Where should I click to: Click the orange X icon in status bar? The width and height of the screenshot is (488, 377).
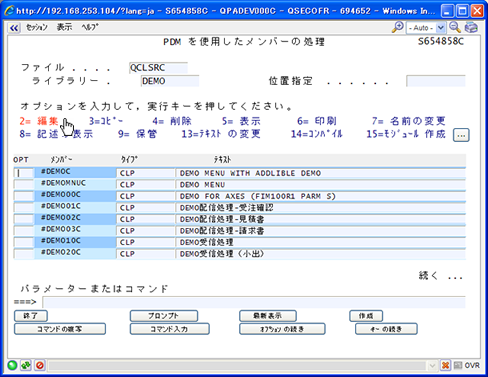point(445,365)
